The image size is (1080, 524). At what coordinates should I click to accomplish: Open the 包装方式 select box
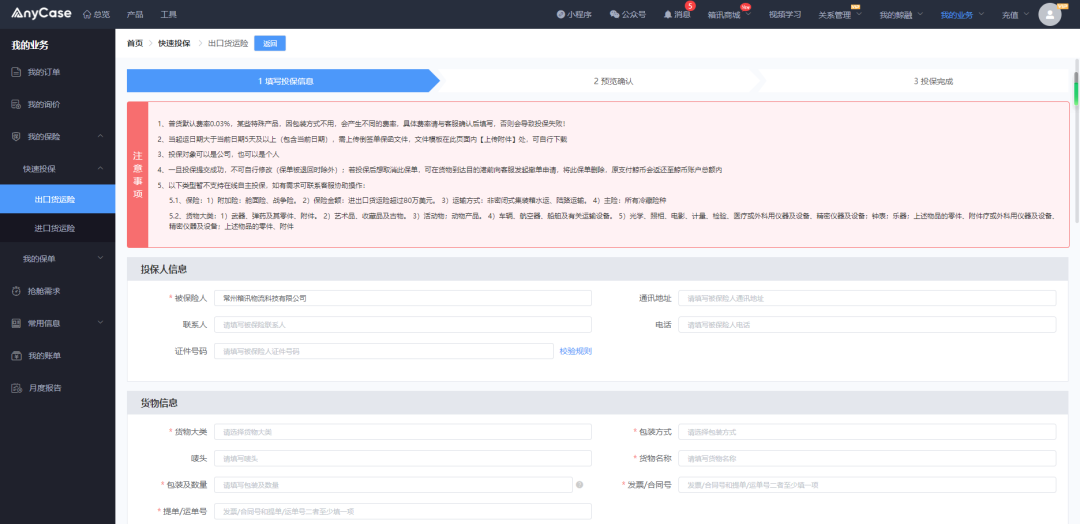point(867,432)
